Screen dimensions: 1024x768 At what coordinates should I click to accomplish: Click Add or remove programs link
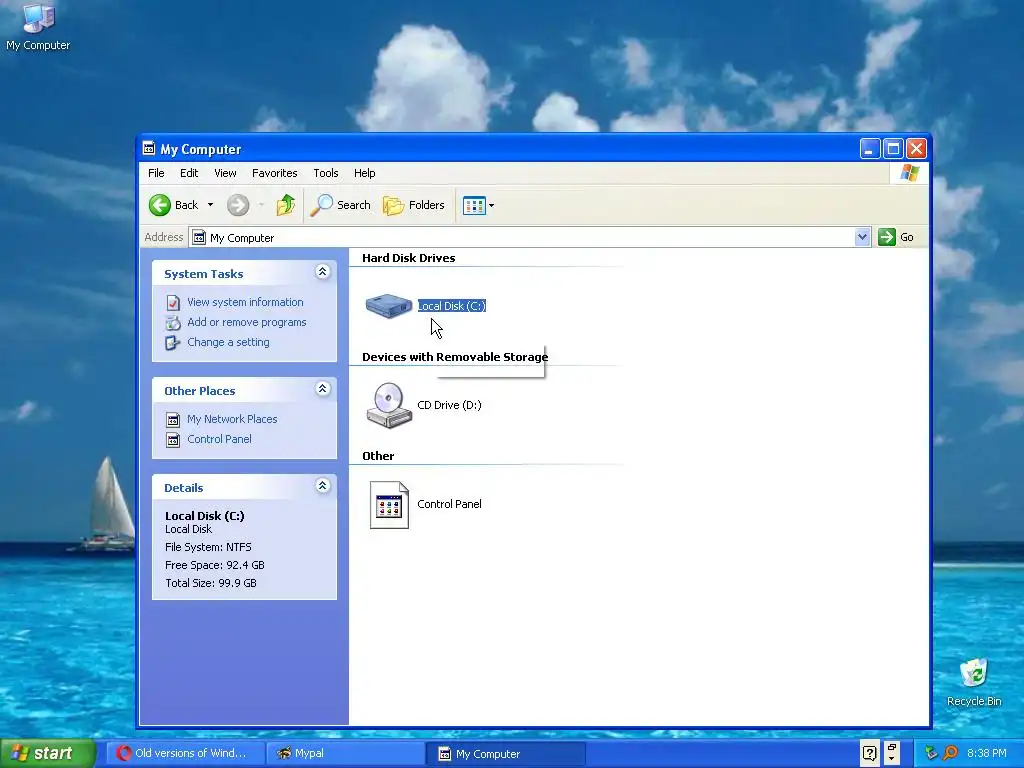[x=247, y=323]
